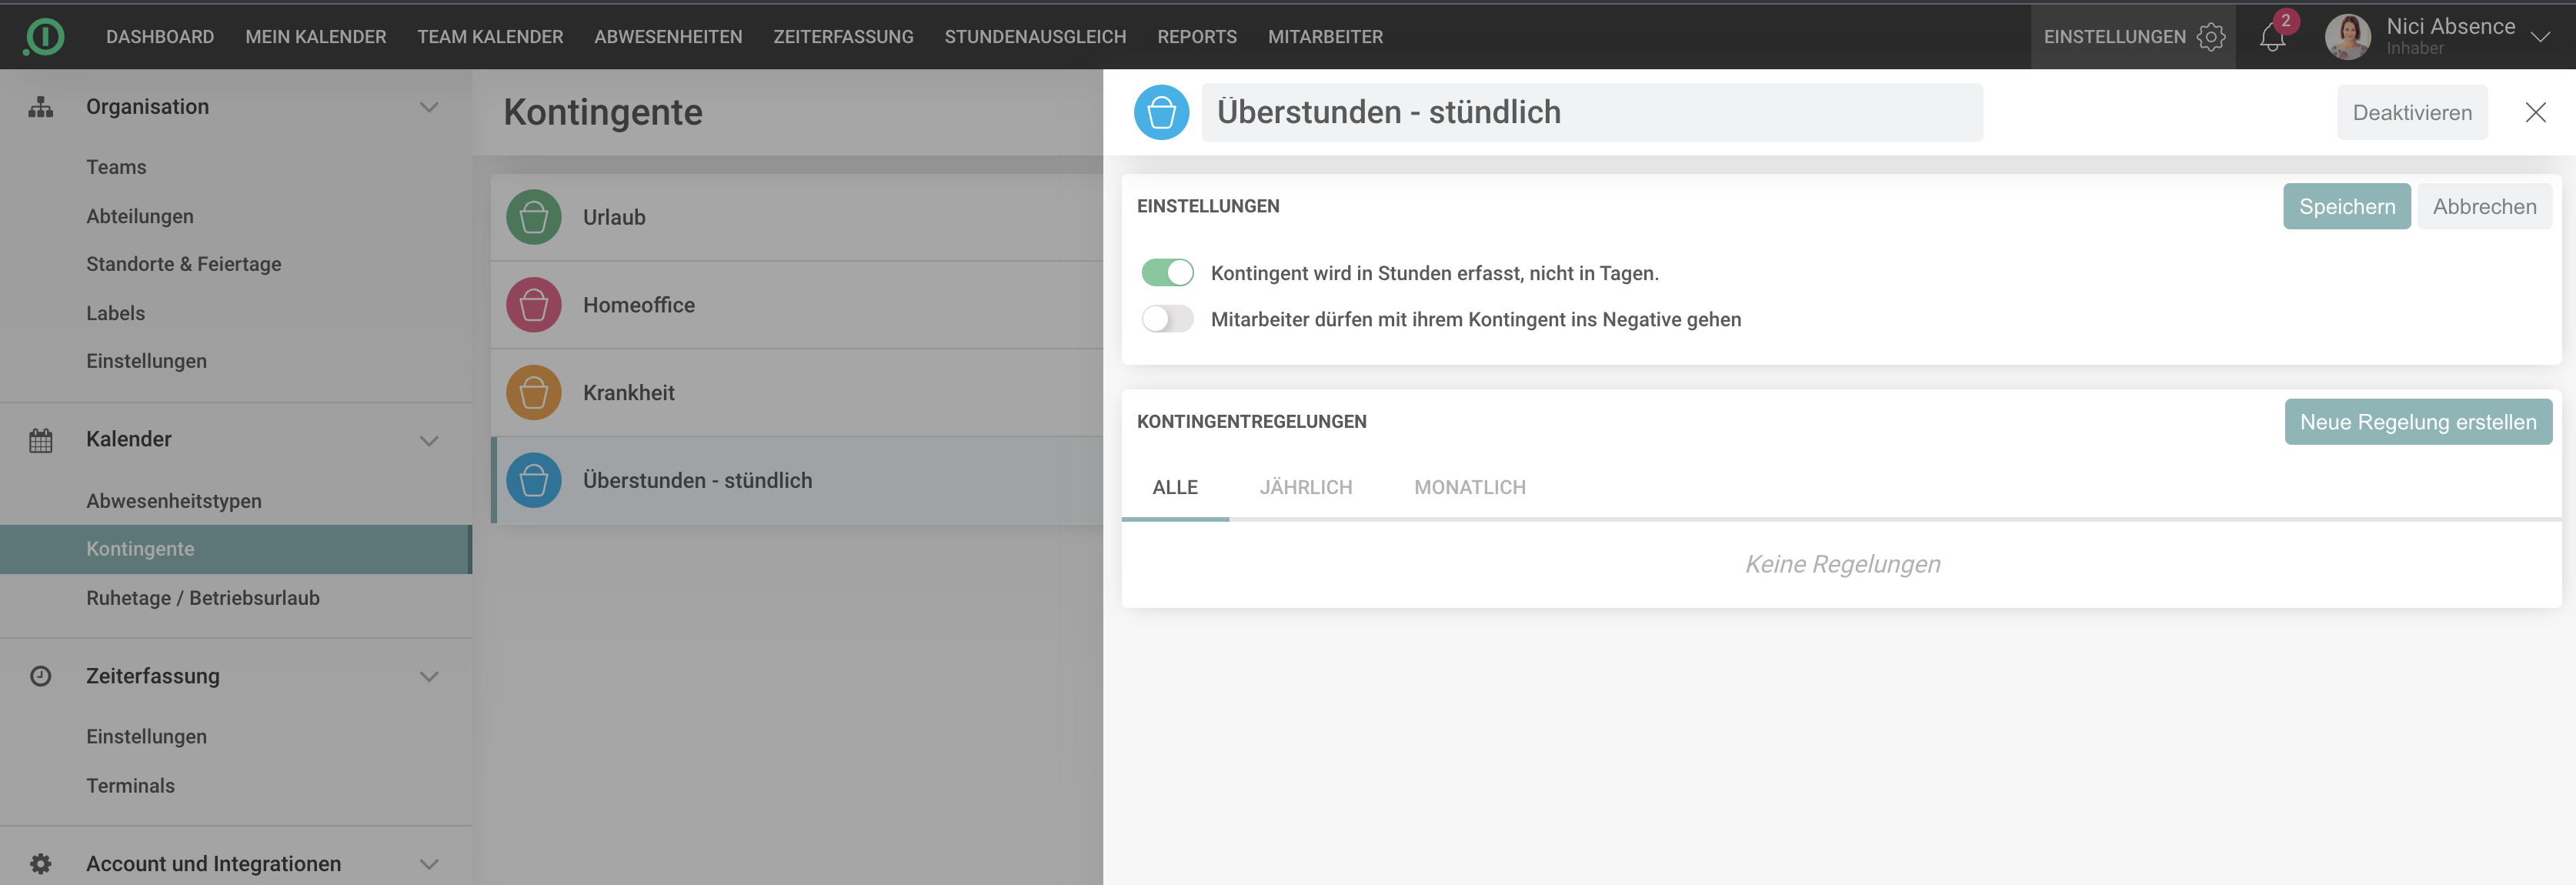Close the Überstunden detail panel
Screen dimensions: 2576x885
click(2535, 112)
